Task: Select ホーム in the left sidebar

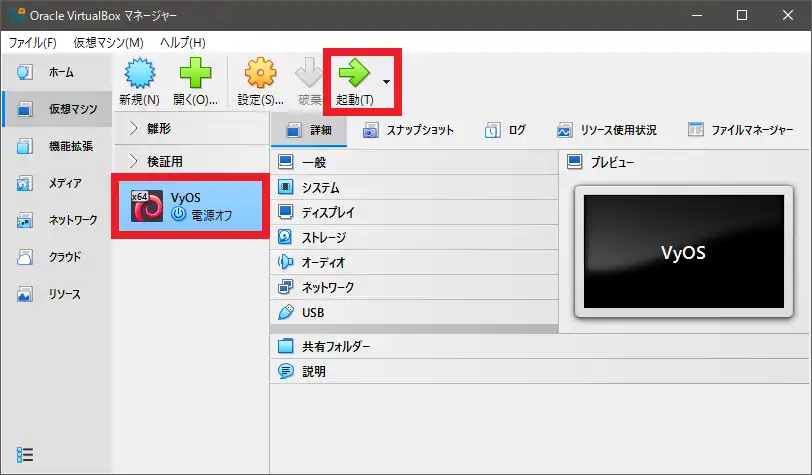Action: 57,72
